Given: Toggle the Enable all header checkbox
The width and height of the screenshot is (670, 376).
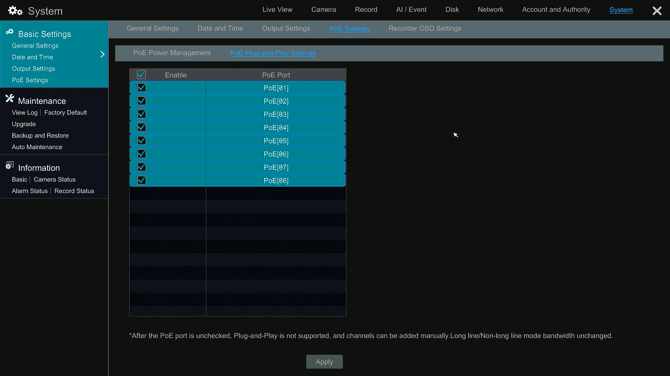Looking at the screenshot, I should [141, 75].
